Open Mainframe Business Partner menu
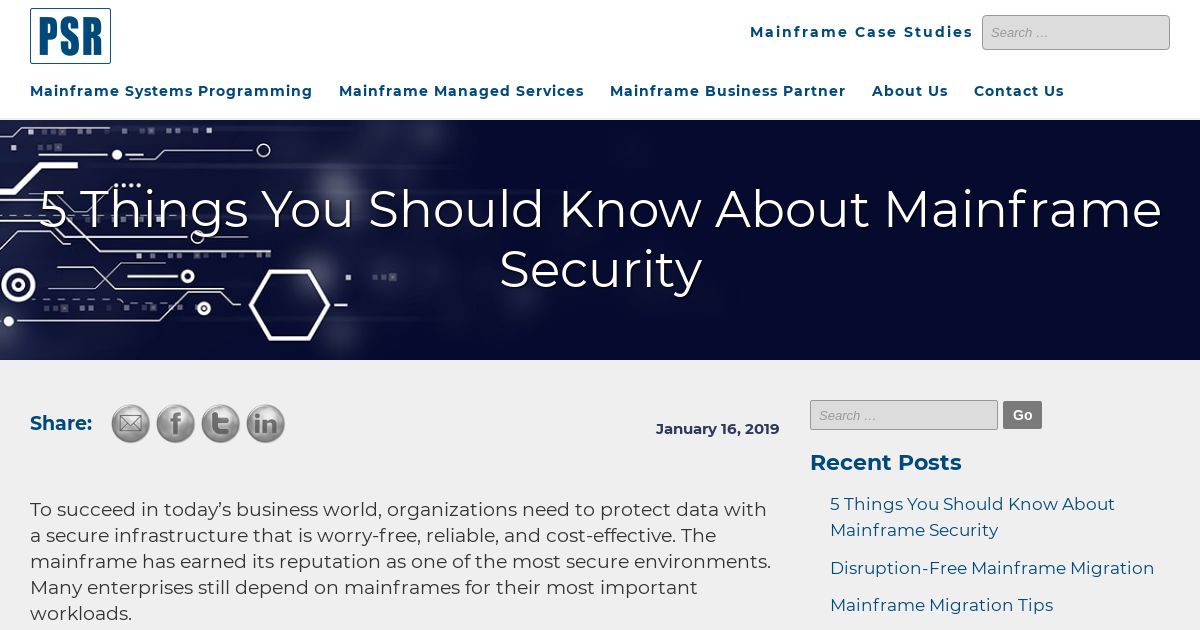The height and width of the screenshot is (630, 1200). tap(728, 91)
